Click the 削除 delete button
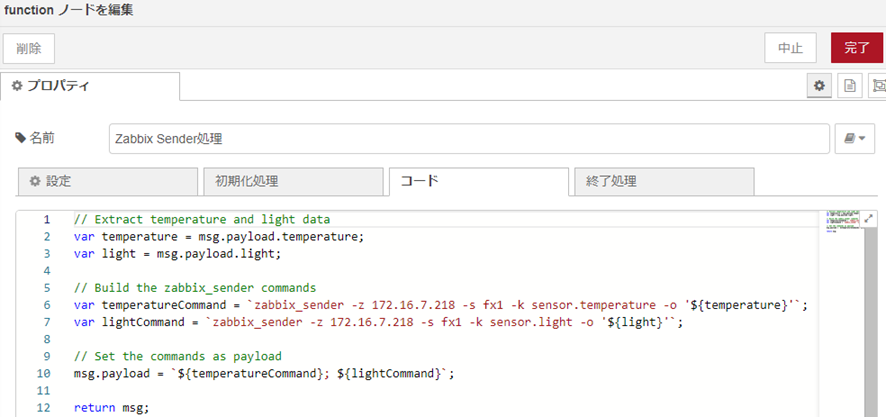Viewport: 886px width, 417px height. (29, 48)
